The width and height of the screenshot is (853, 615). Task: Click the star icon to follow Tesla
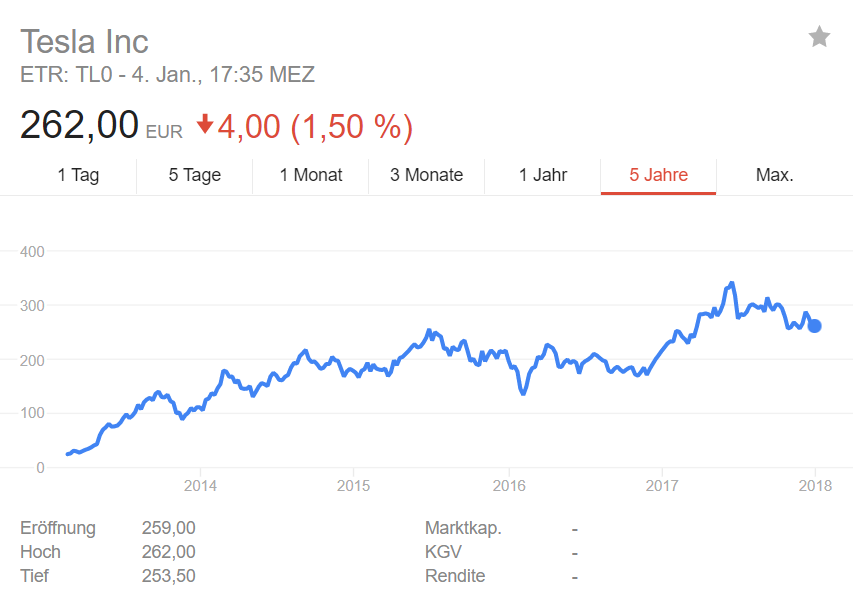point(819,38)
